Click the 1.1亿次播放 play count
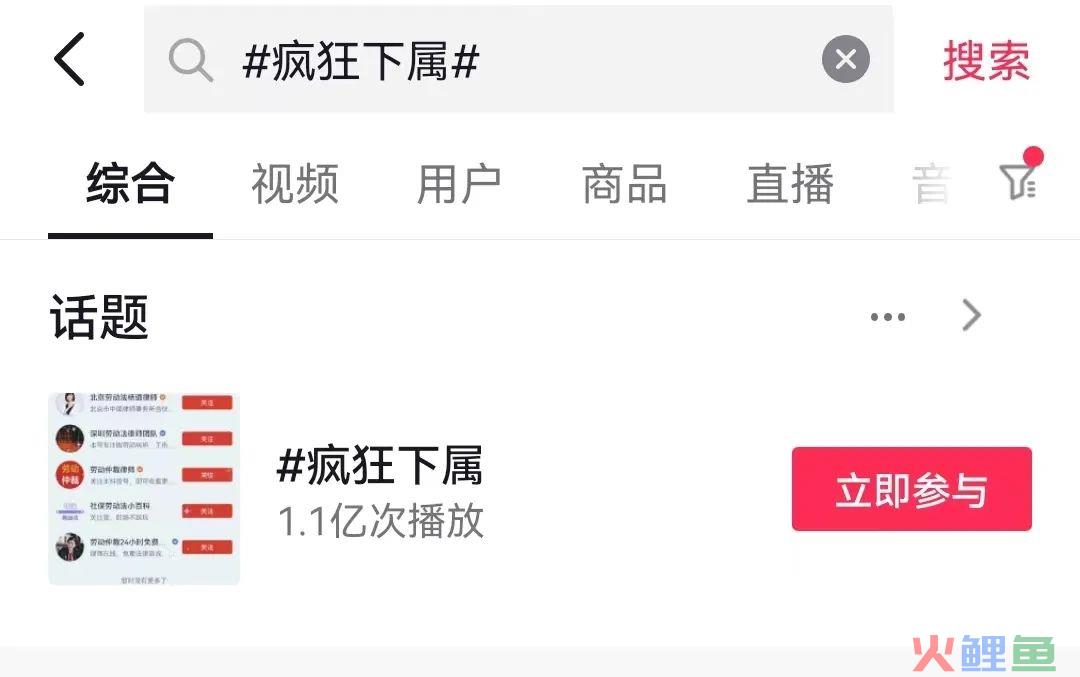Image resolution: width=1080 pixels, height=677 pixels. click(x=381, y=521)
